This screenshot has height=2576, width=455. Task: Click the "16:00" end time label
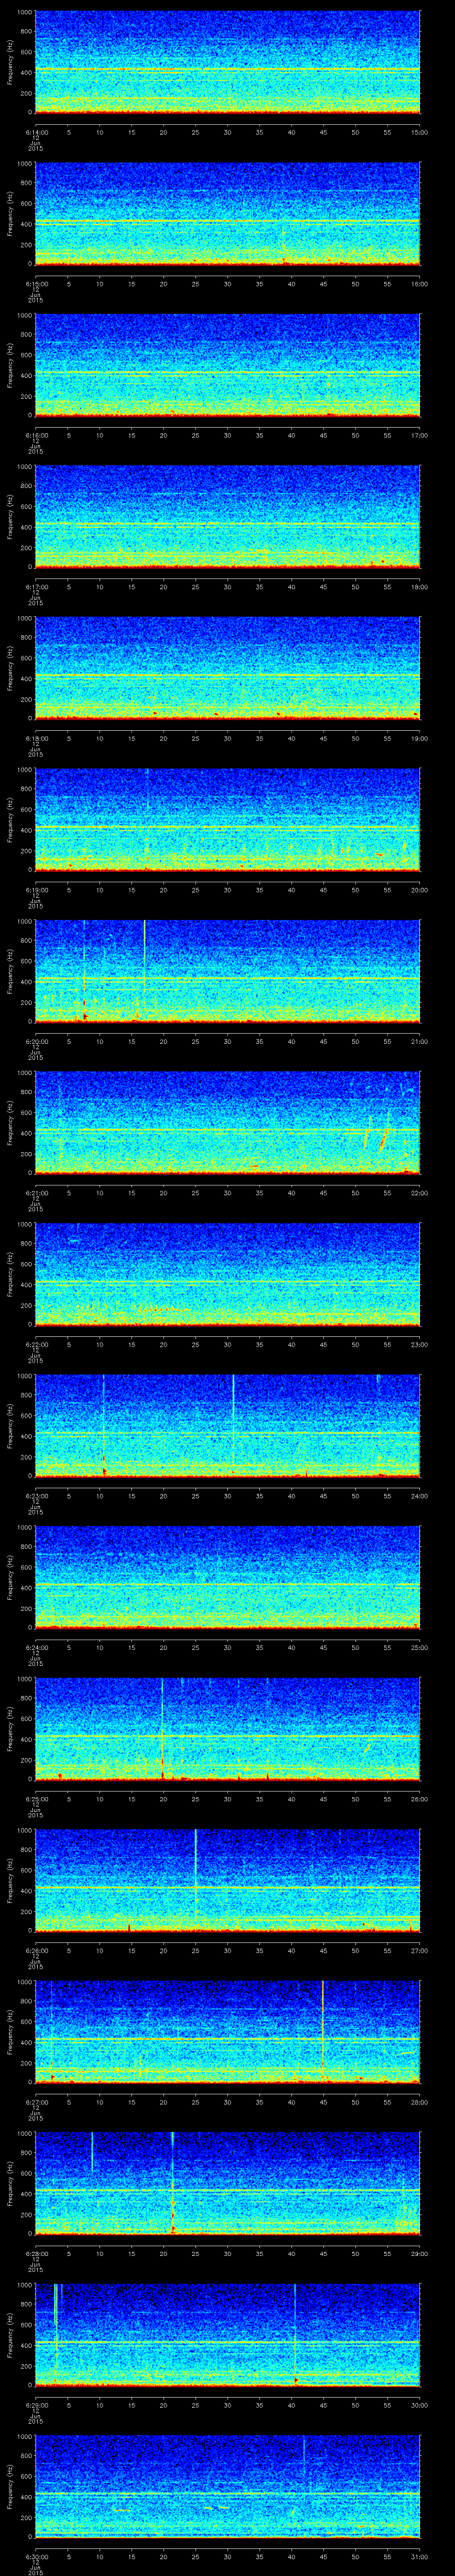(419, 284)
